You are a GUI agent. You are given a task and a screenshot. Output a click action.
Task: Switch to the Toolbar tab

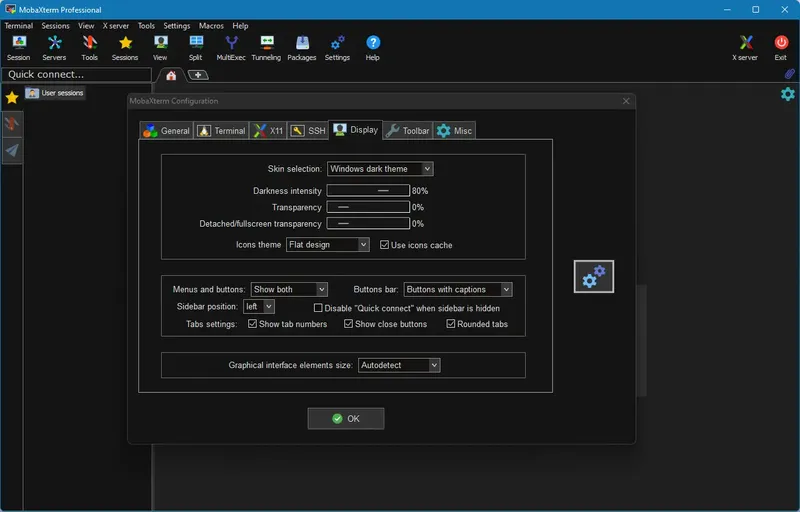point(408,131)
